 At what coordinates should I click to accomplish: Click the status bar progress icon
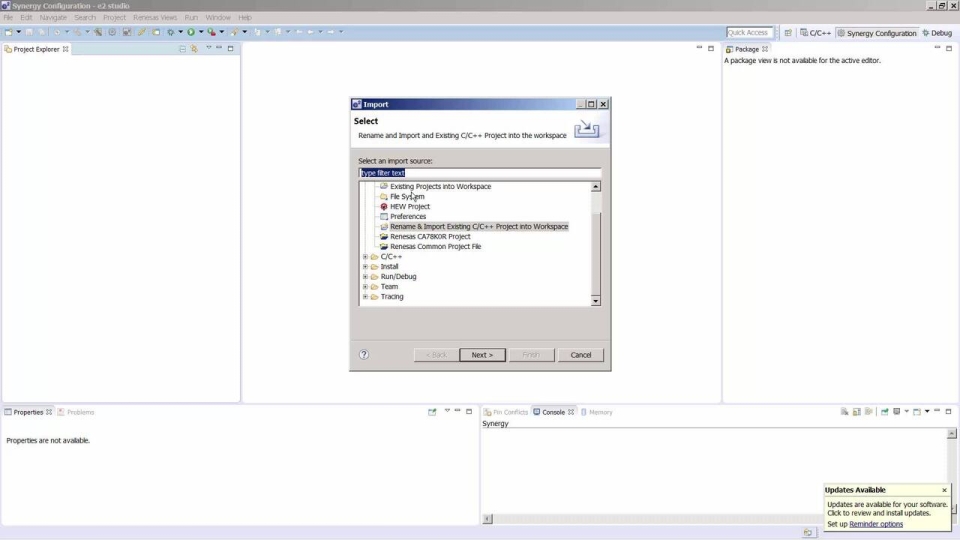pos(808,533)
